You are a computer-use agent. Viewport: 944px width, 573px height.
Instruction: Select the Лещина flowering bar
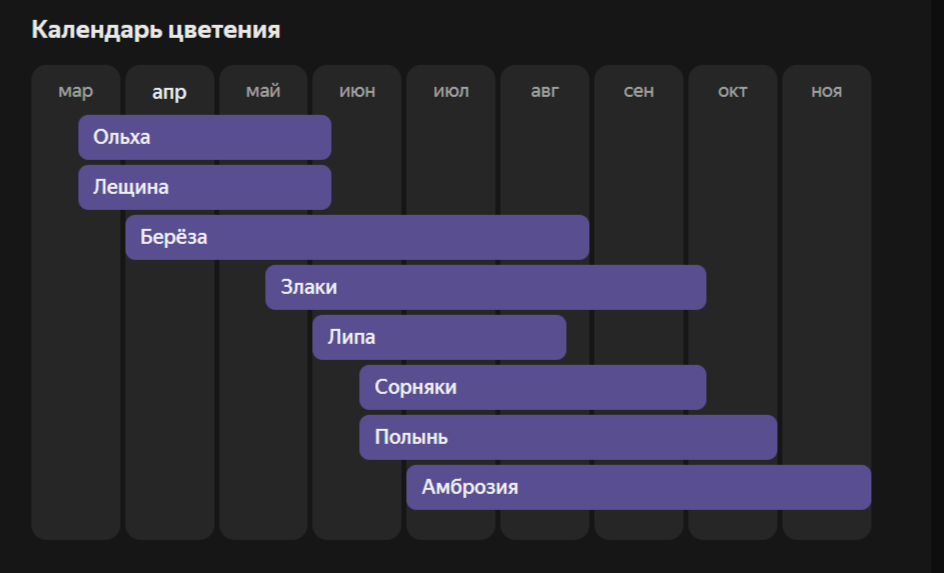coord(204,187)
